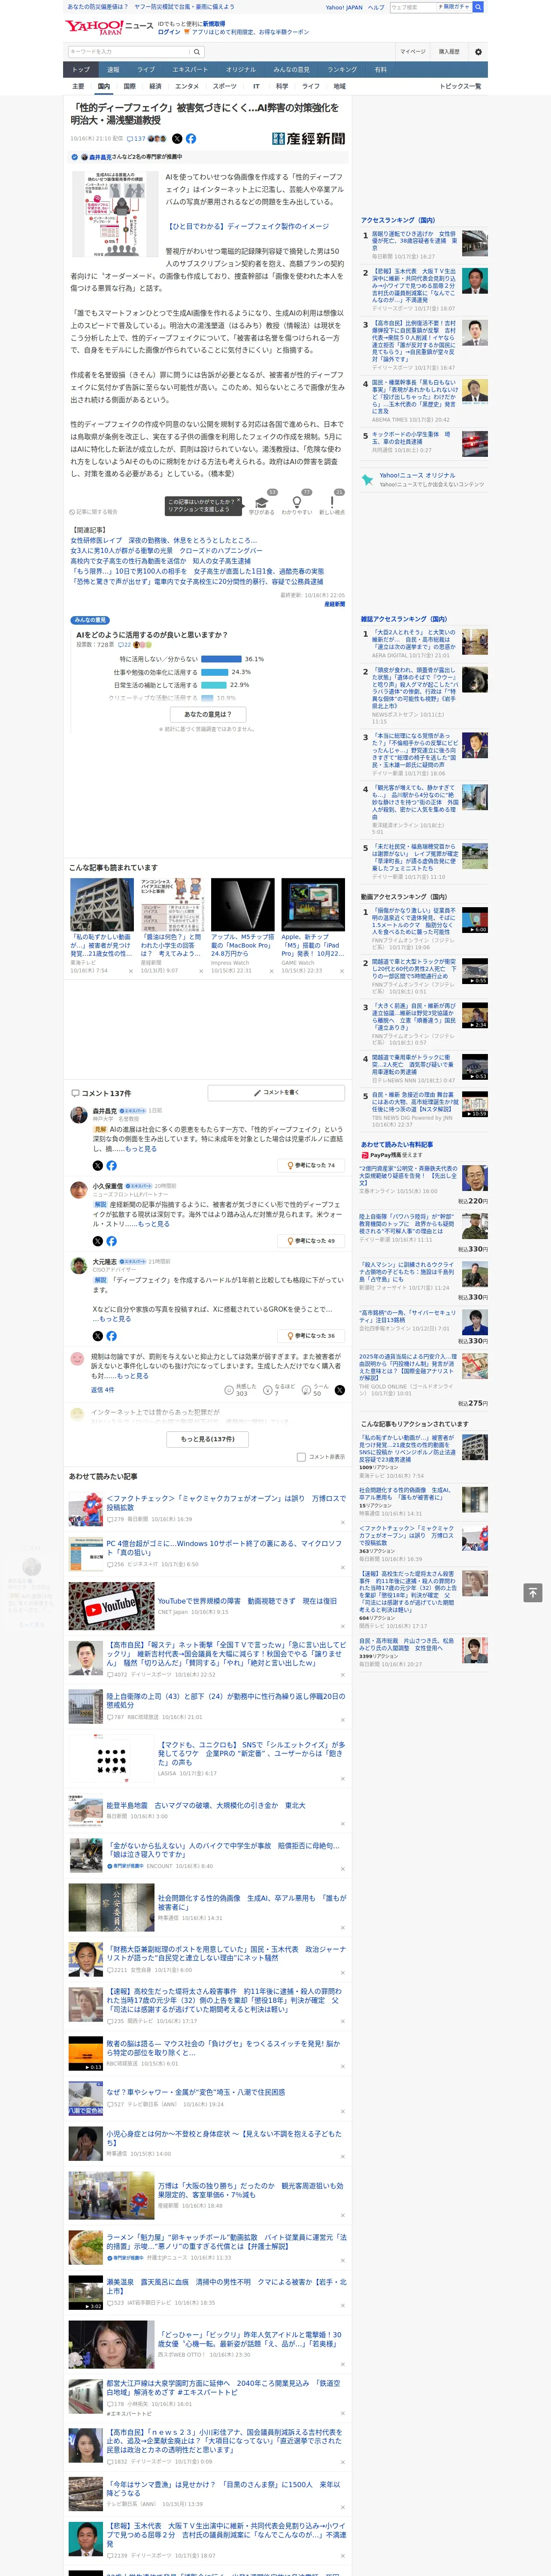Share 大元隆志's comment on Facebook

[111, 1336]
